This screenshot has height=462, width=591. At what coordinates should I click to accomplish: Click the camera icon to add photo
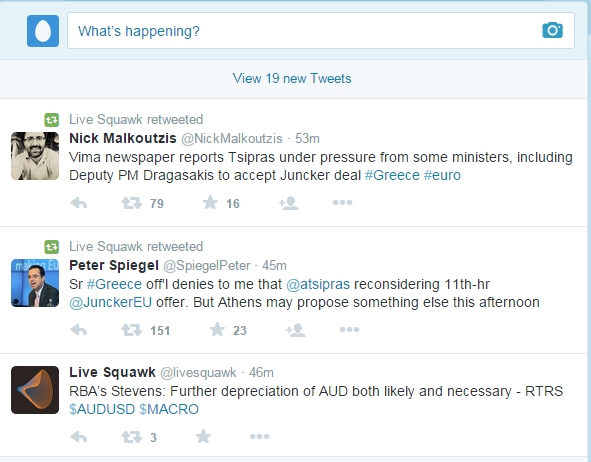click(x=553, y=31)
